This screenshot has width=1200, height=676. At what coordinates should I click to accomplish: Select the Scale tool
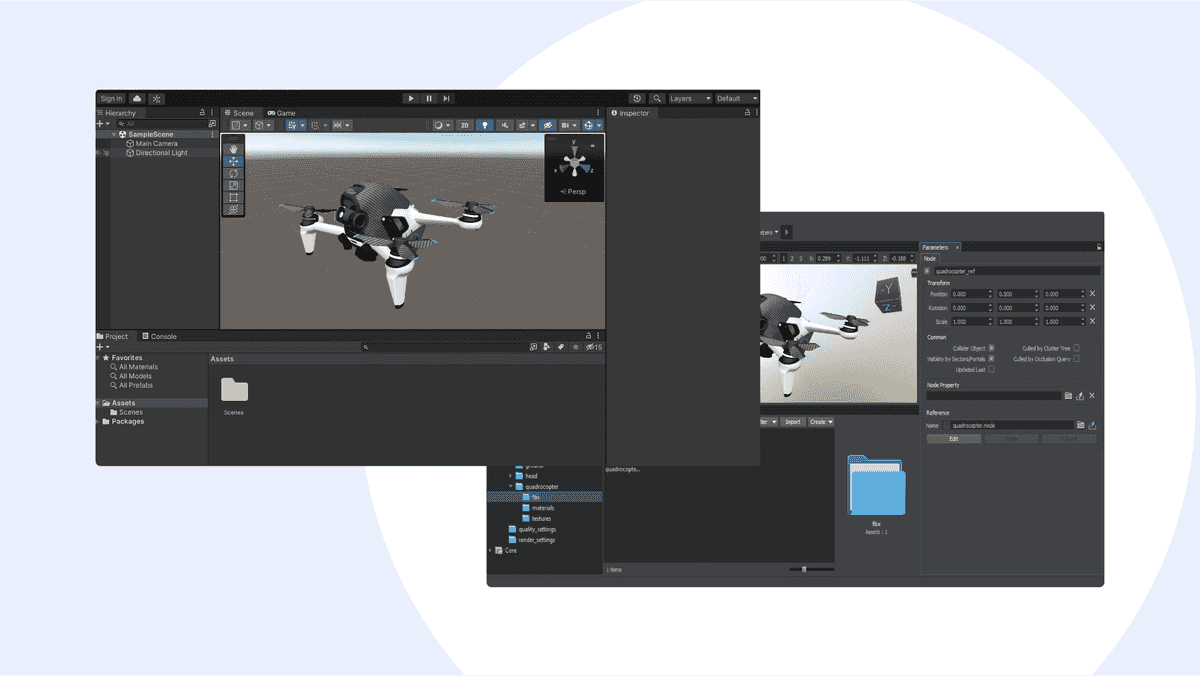point(233,185)
